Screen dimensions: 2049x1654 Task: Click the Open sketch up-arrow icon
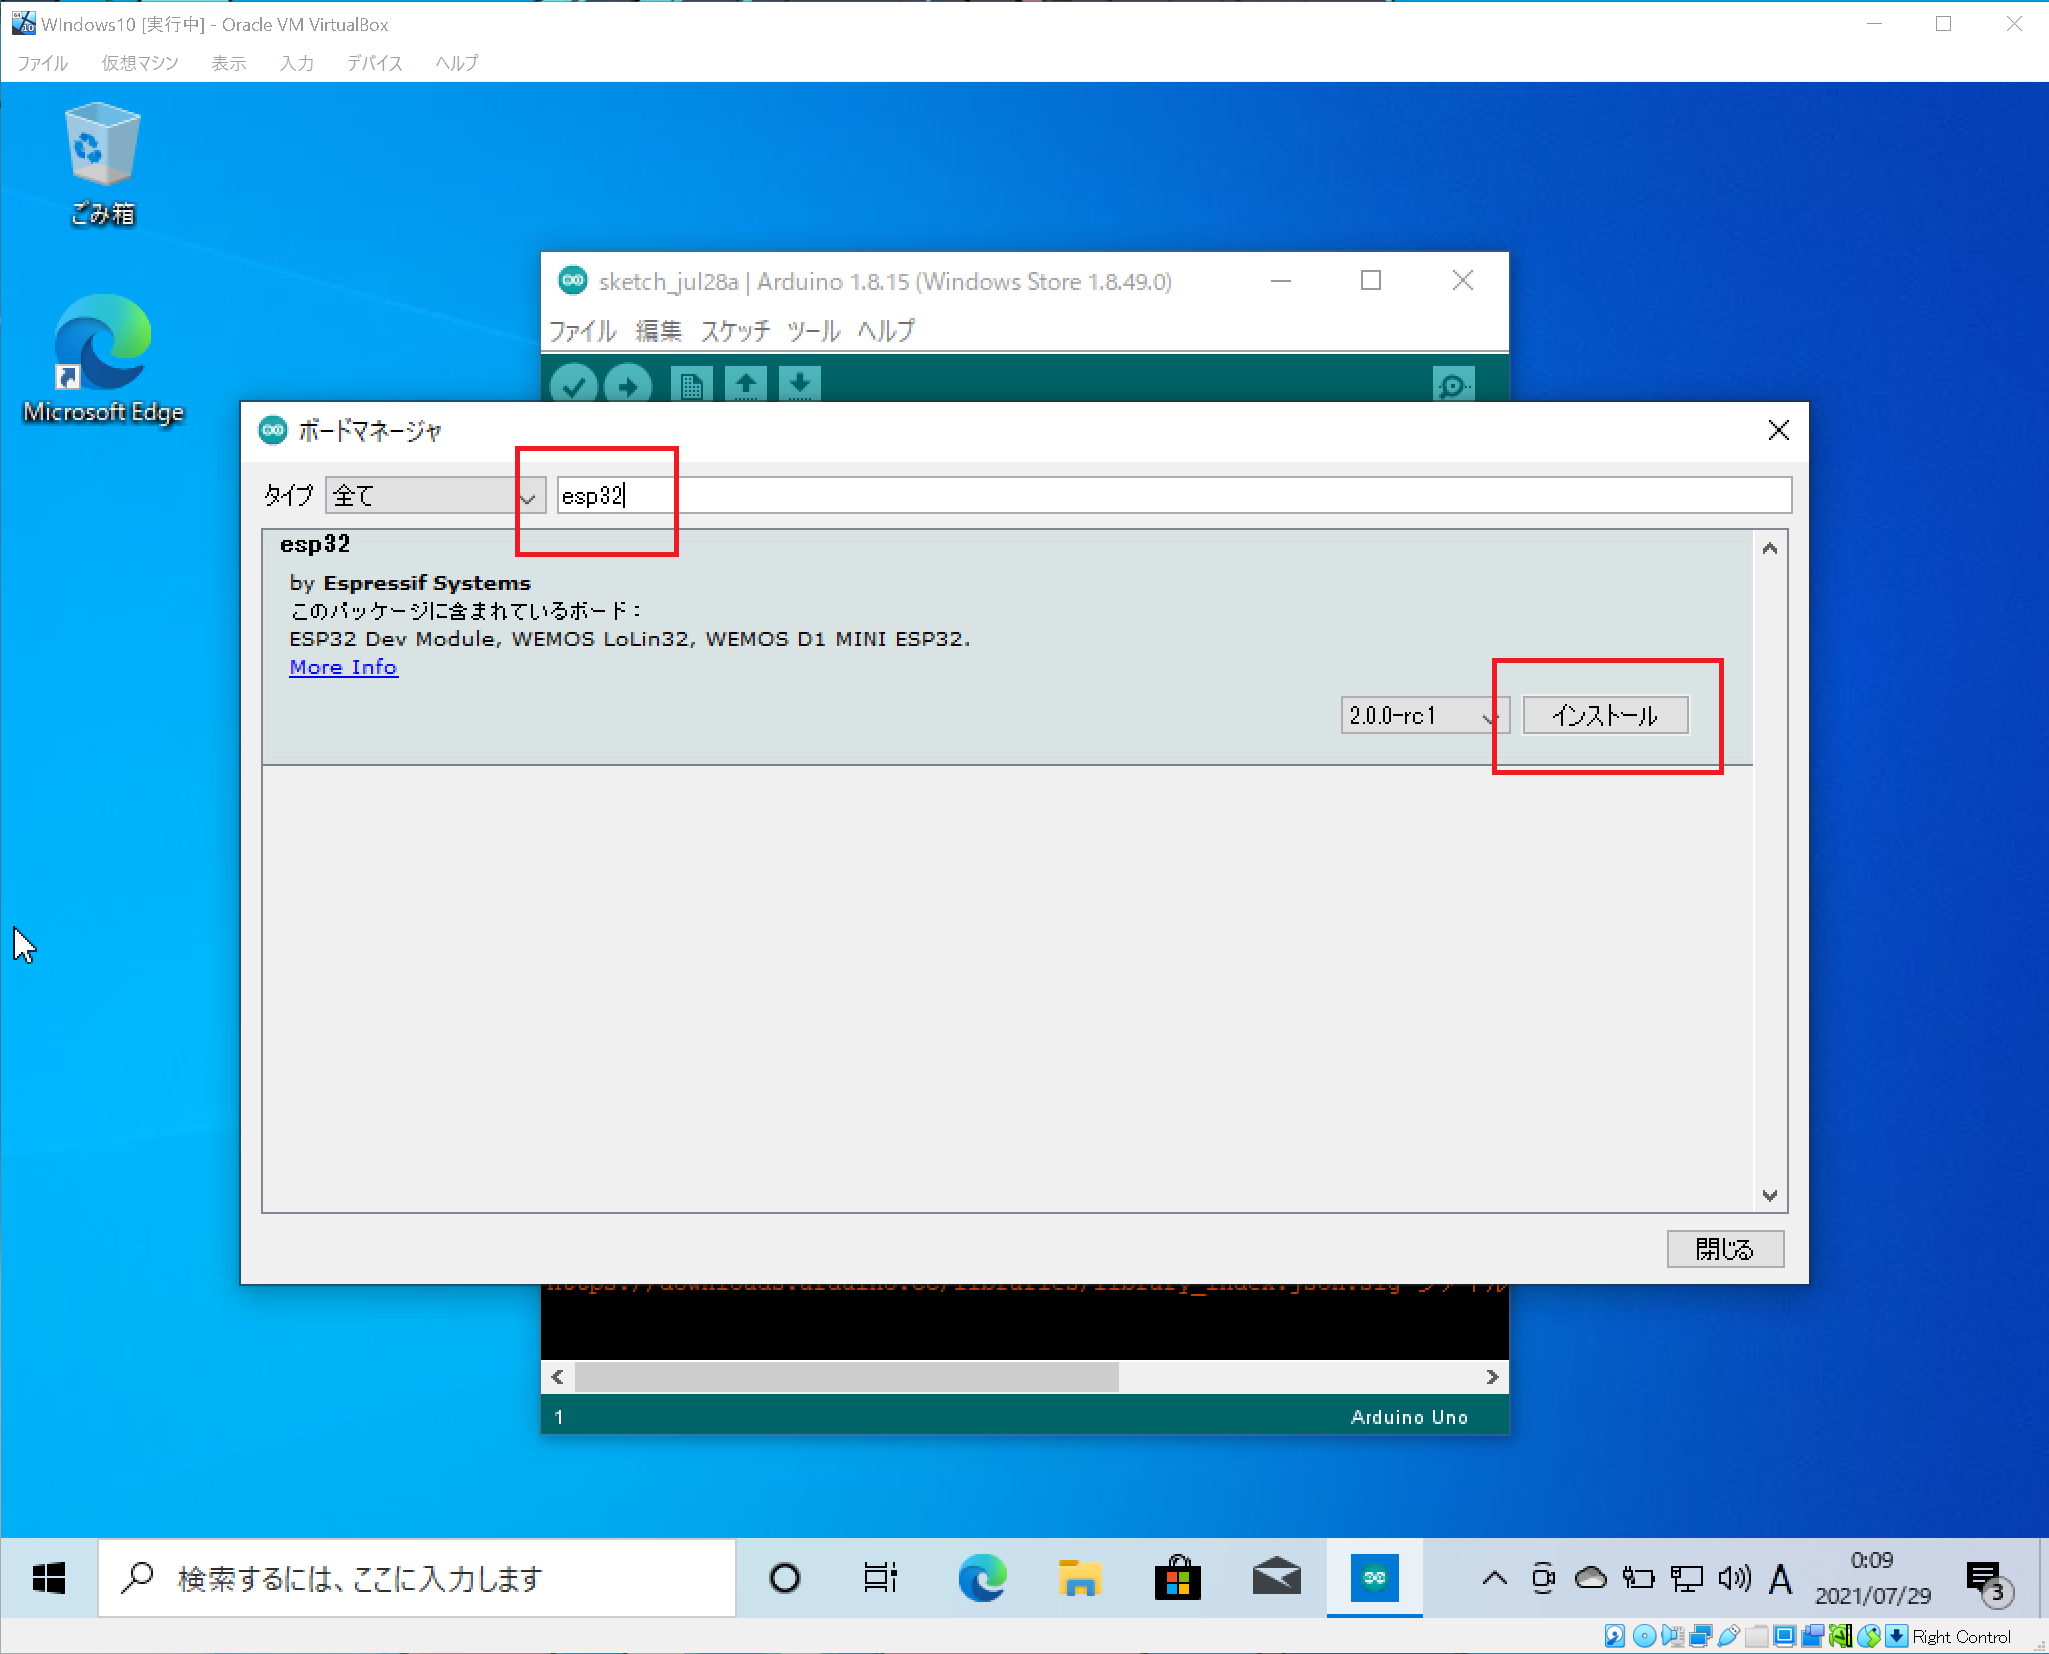pos(745,385)
